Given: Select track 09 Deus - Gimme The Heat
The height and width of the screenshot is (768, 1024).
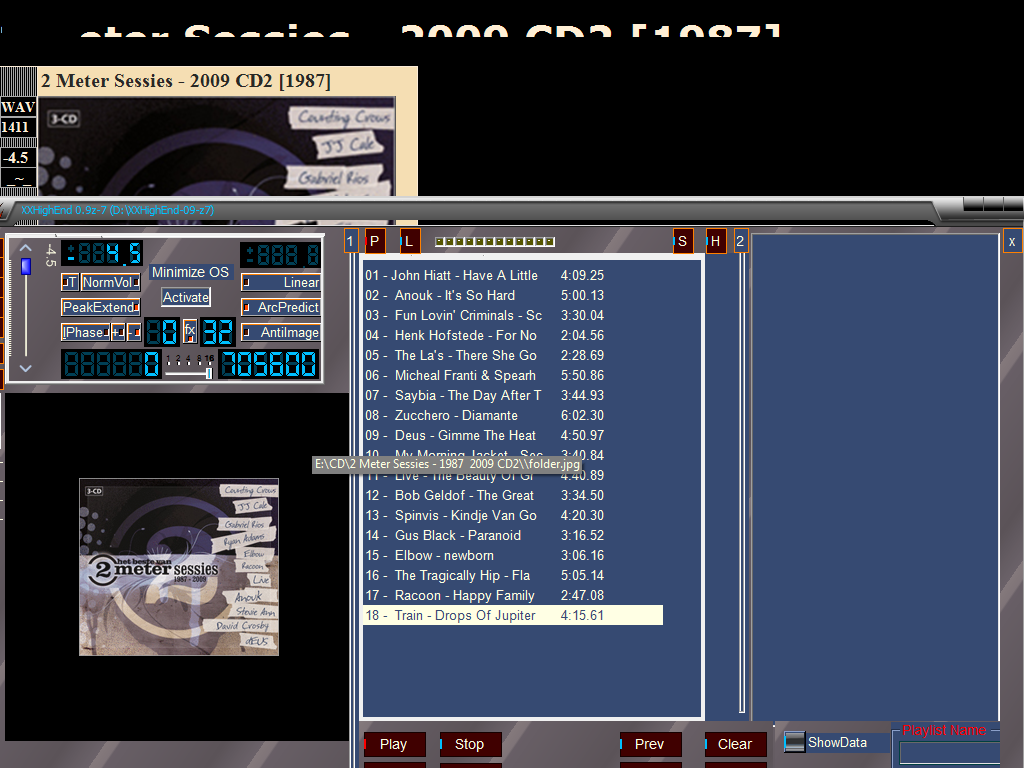Looking at the screenshot, I should coord(513,436).
